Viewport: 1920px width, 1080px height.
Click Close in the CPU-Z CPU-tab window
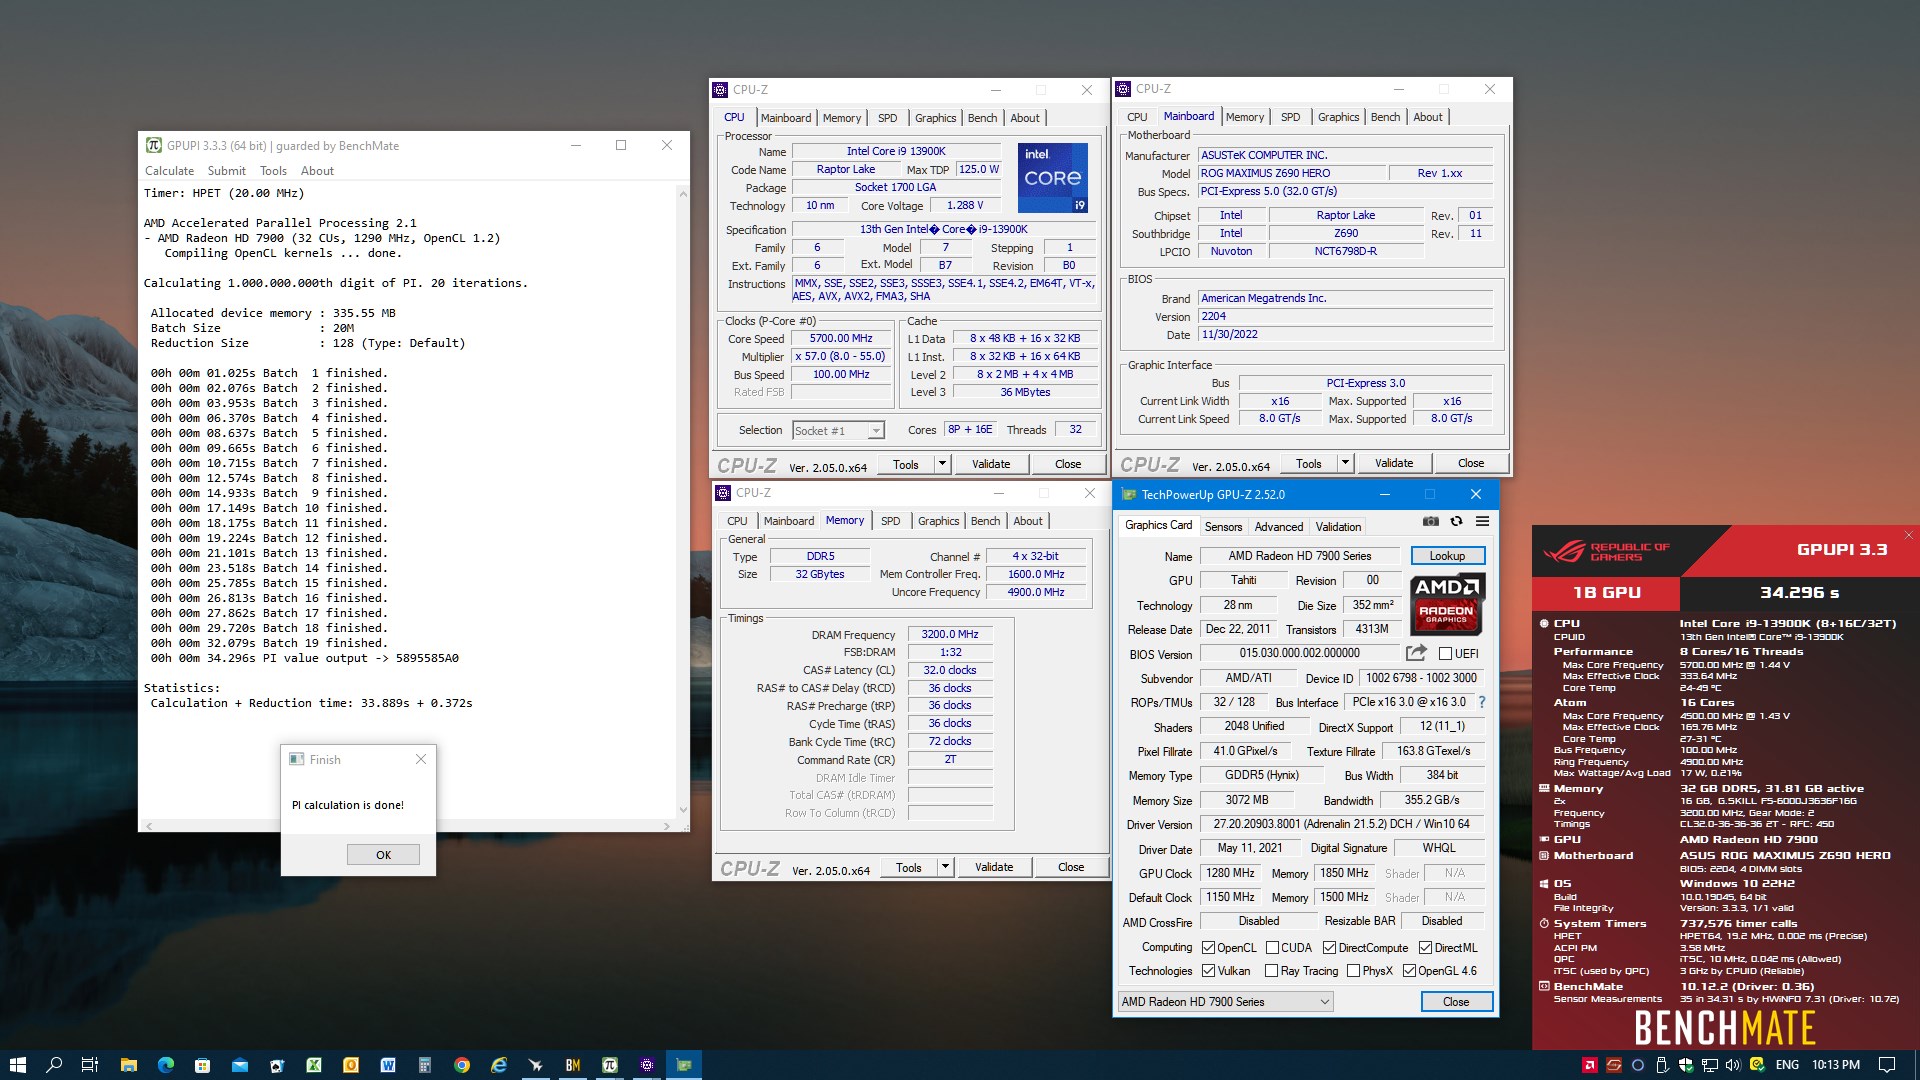click(1068, 464)
